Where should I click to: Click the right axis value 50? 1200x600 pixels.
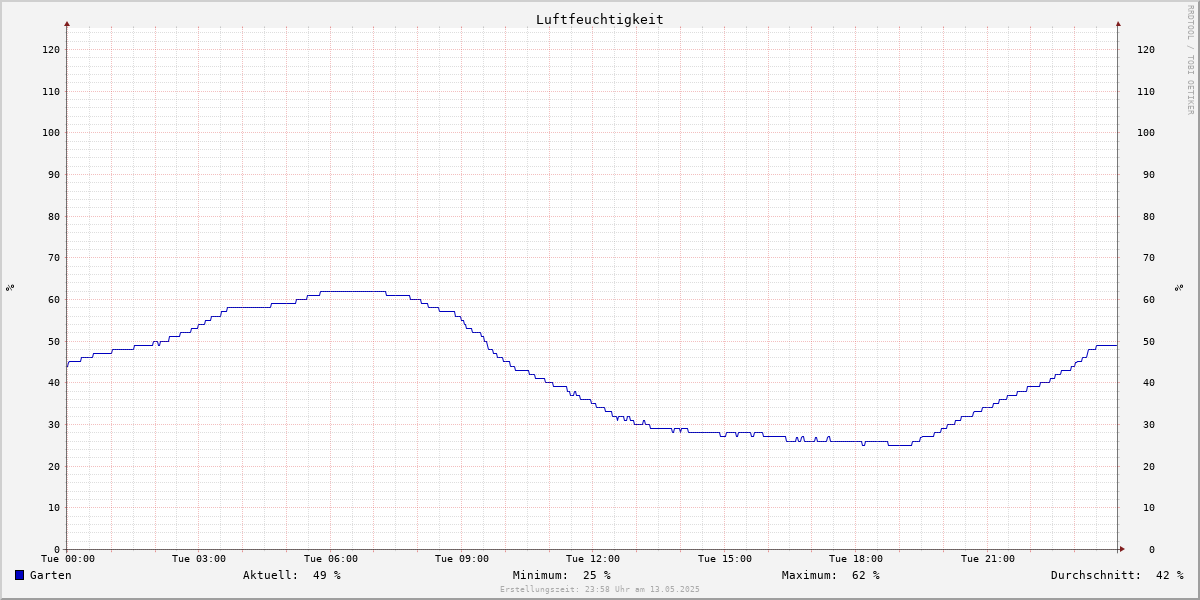[x=1149, y=341]
